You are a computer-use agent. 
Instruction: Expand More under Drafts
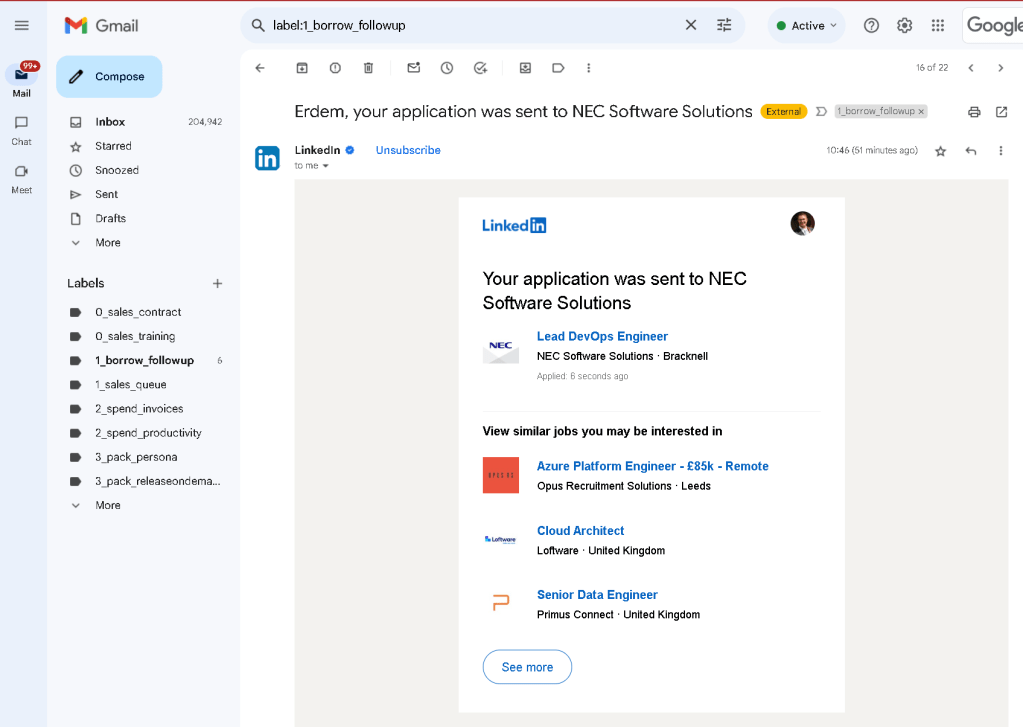pyautogui.click(x=108, y=243)
